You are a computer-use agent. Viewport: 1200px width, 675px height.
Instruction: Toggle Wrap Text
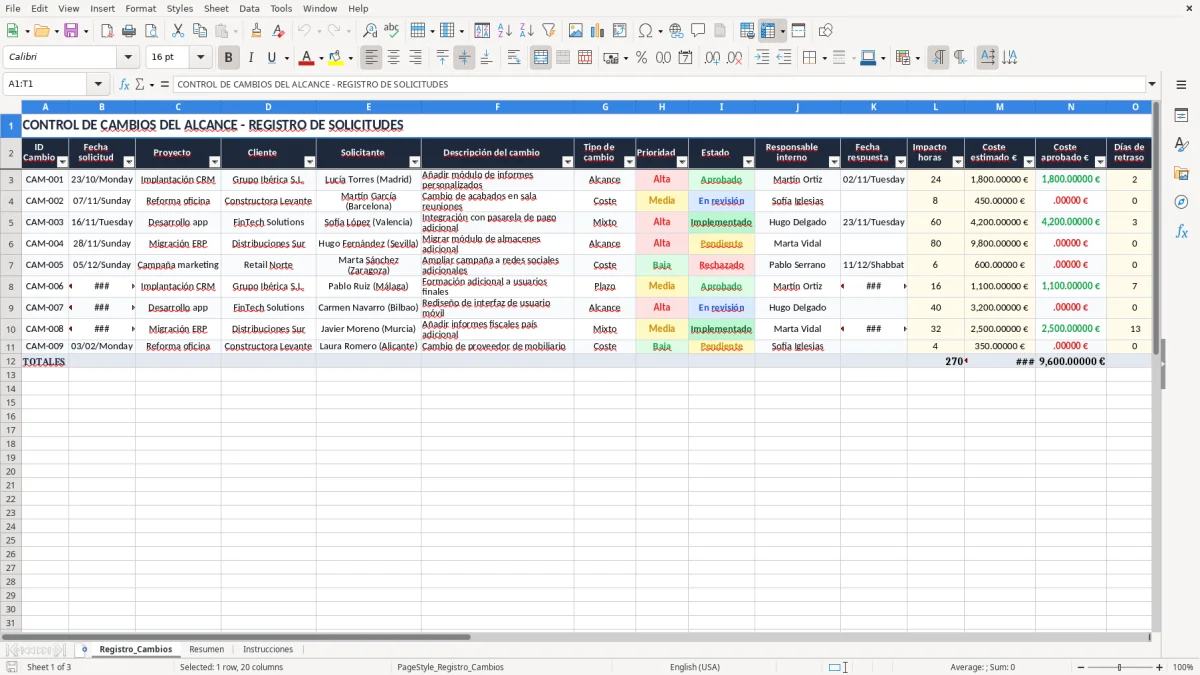pos(513,58)
